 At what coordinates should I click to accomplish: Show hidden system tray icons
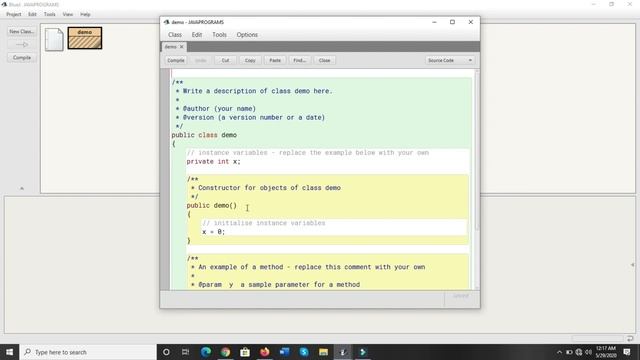559,352
